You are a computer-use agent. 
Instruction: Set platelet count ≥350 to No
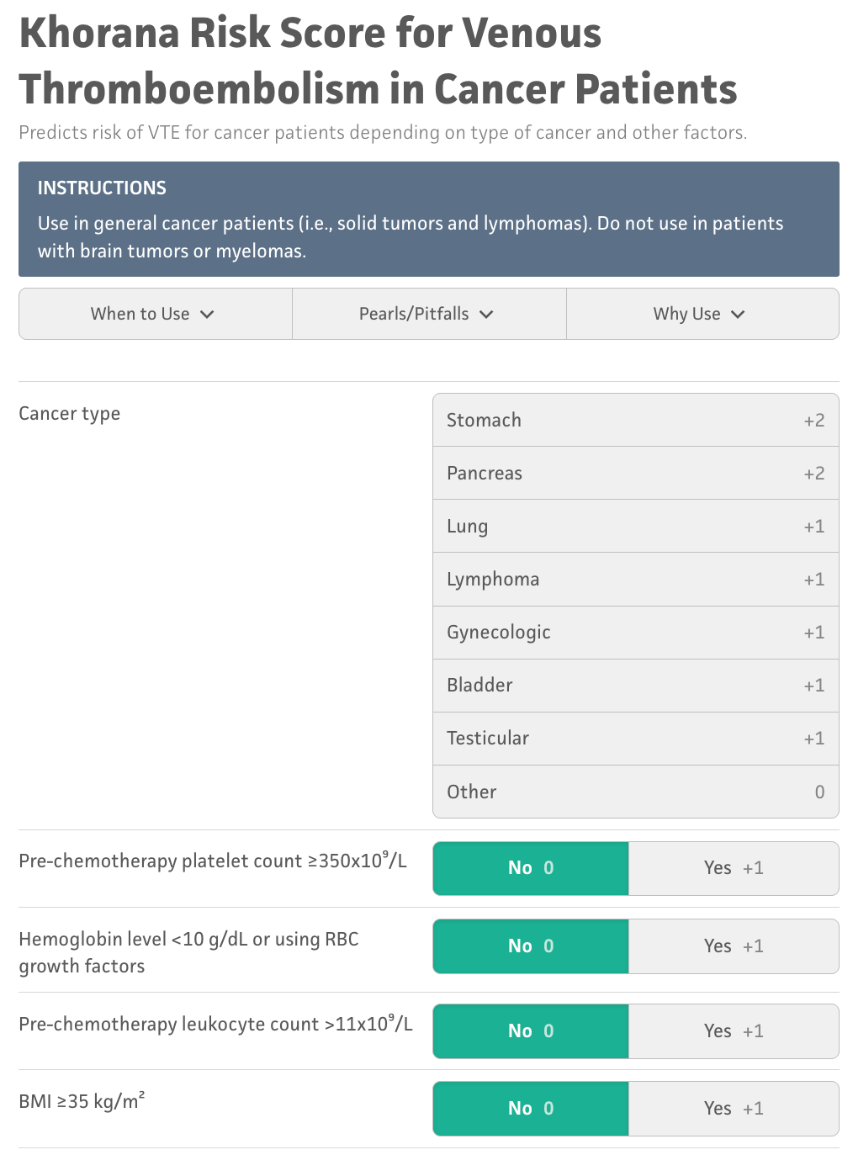click(531, 868)
